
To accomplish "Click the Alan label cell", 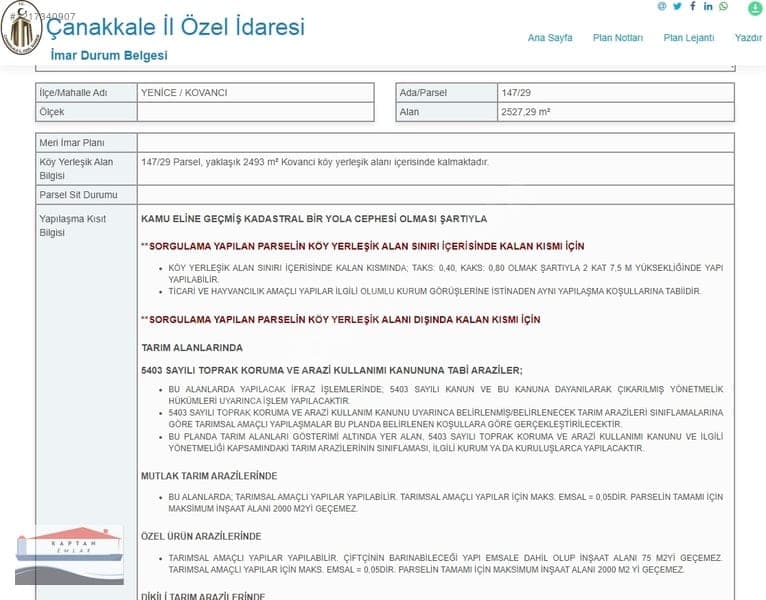I will (447, 112).
